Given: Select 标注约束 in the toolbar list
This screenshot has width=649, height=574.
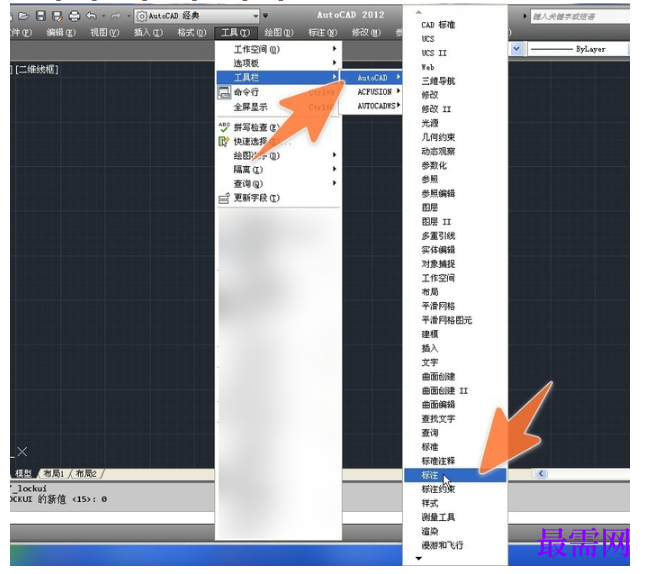Looking at the screenshot, I should point(438,489).
